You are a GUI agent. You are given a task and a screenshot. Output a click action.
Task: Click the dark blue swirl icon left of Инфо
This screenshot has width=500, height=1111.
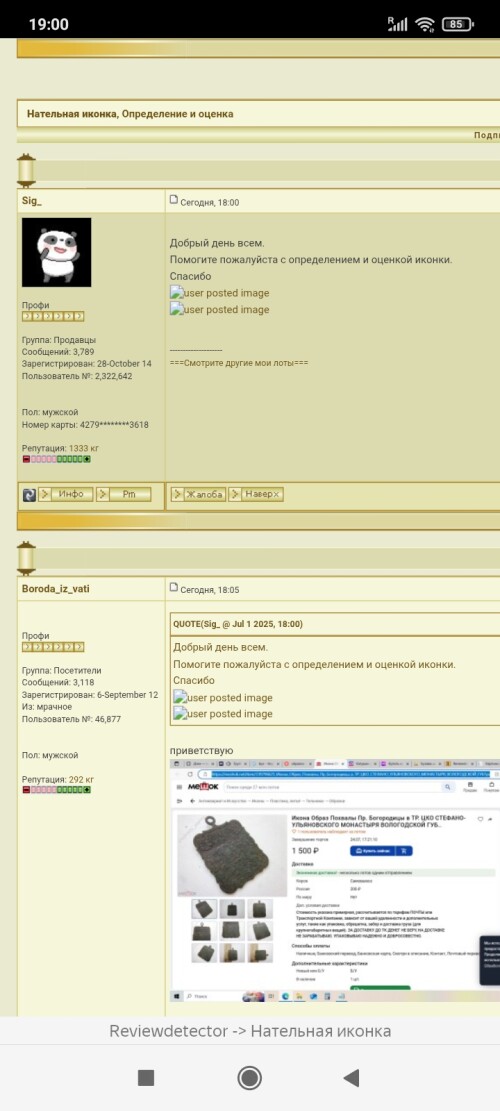pos(29,495)
